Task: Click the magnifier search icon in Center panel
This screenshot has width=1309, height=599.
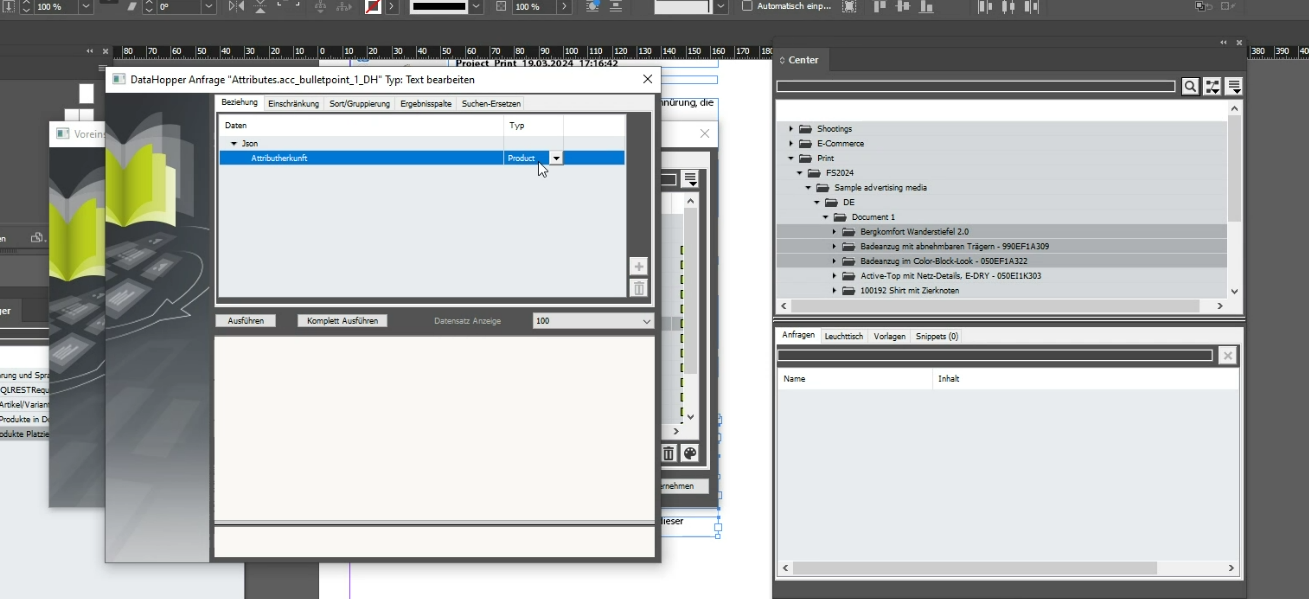Action: click(x=1189, y=86)
